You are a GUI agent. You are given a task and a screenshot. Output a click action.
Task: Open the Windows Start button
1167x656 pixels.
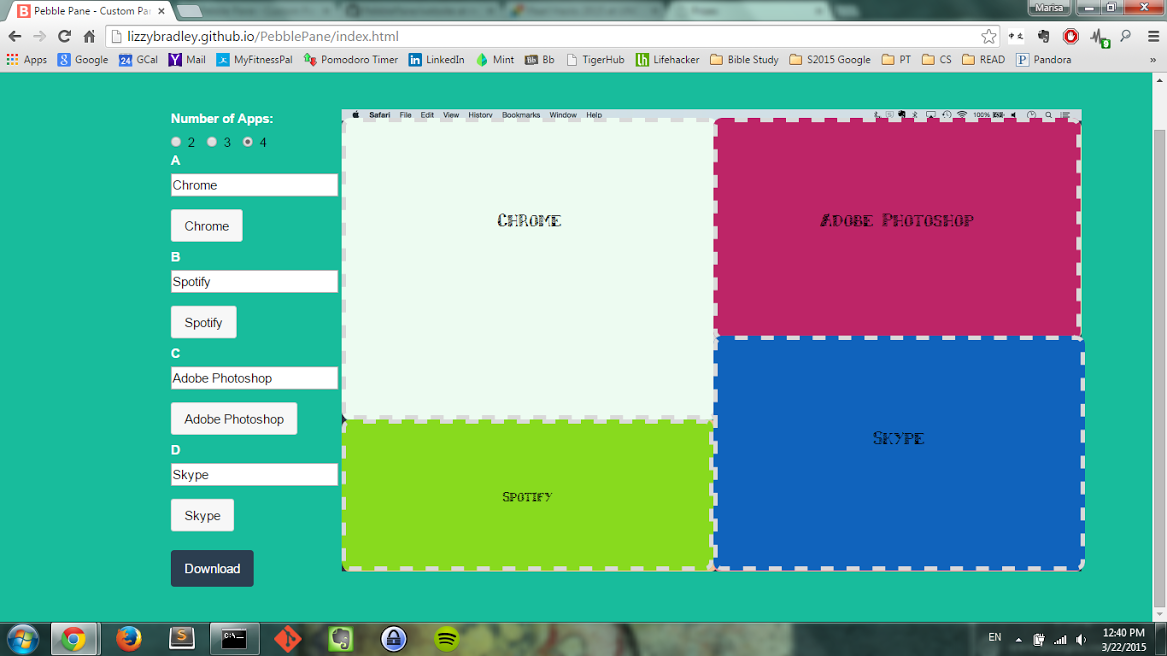click(22, 639)
